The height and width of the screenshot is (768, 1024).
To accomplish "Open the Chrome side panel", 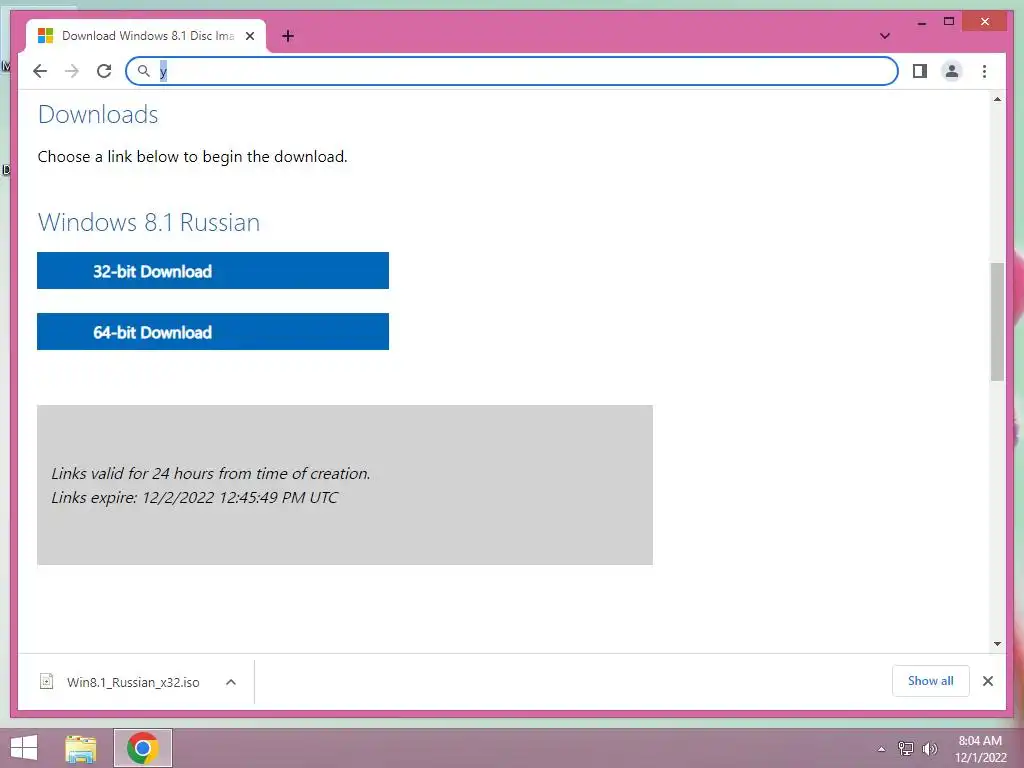I will click(920, 71).
